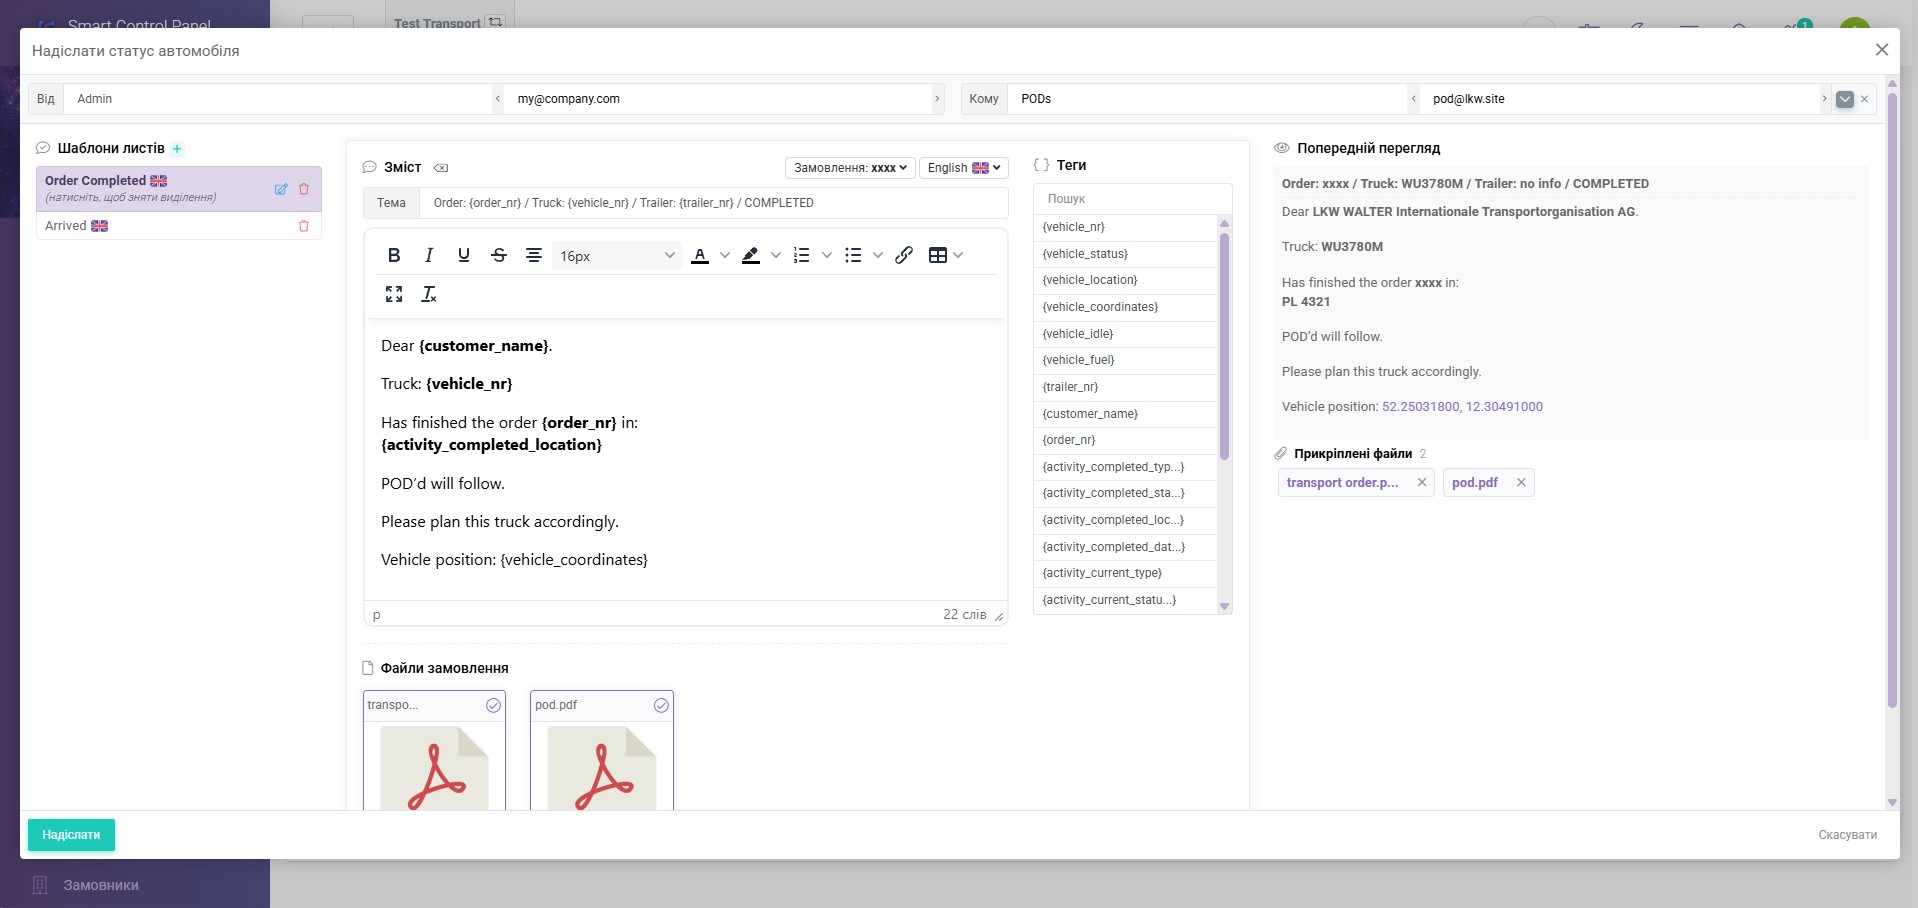Clear formatting with the Tx icon
This screenshot has height=908, width=1918.
pyautogui.click(x=429, y=294)
